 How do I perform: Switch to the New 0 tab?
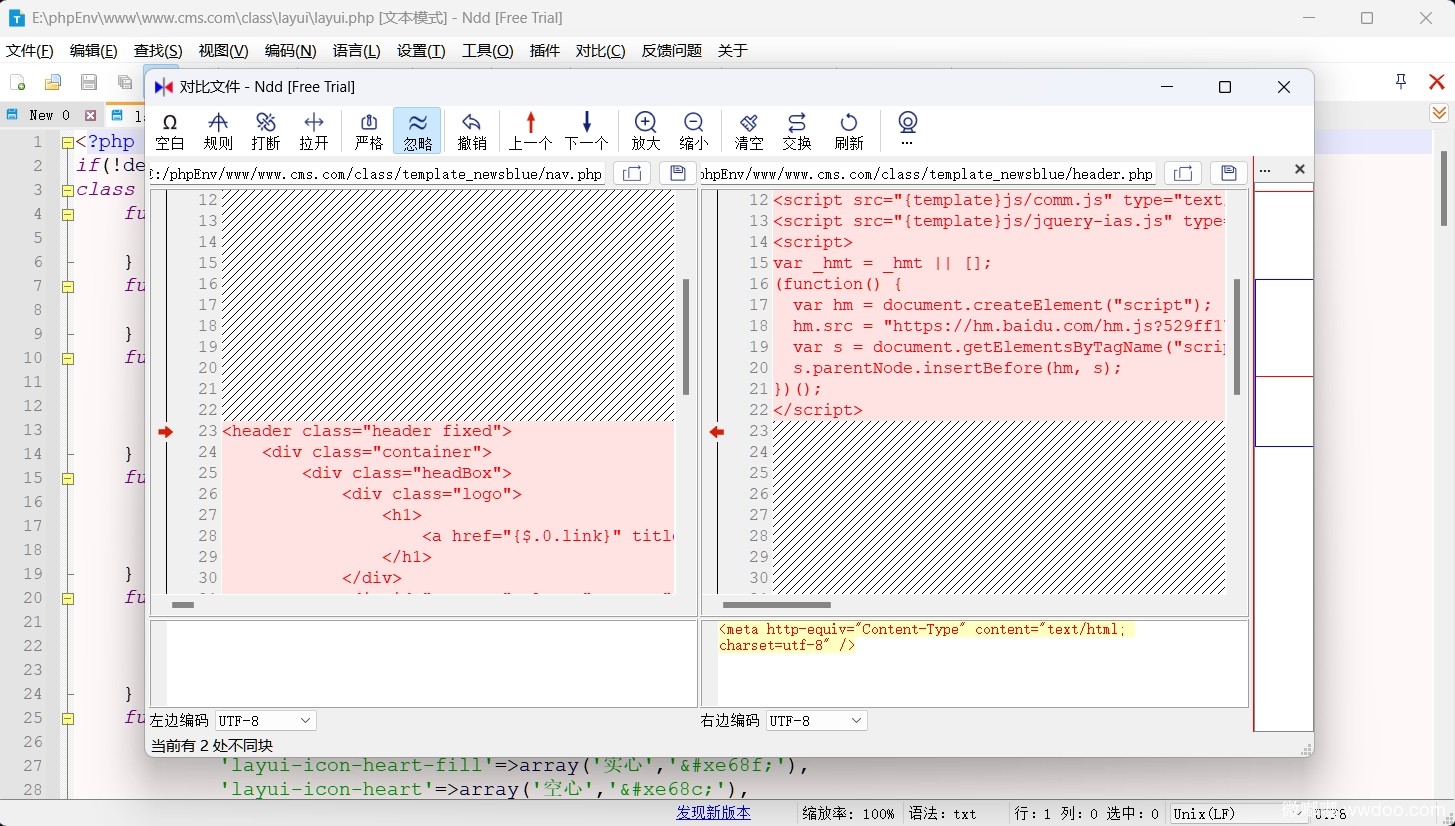[x=48, y=115]
